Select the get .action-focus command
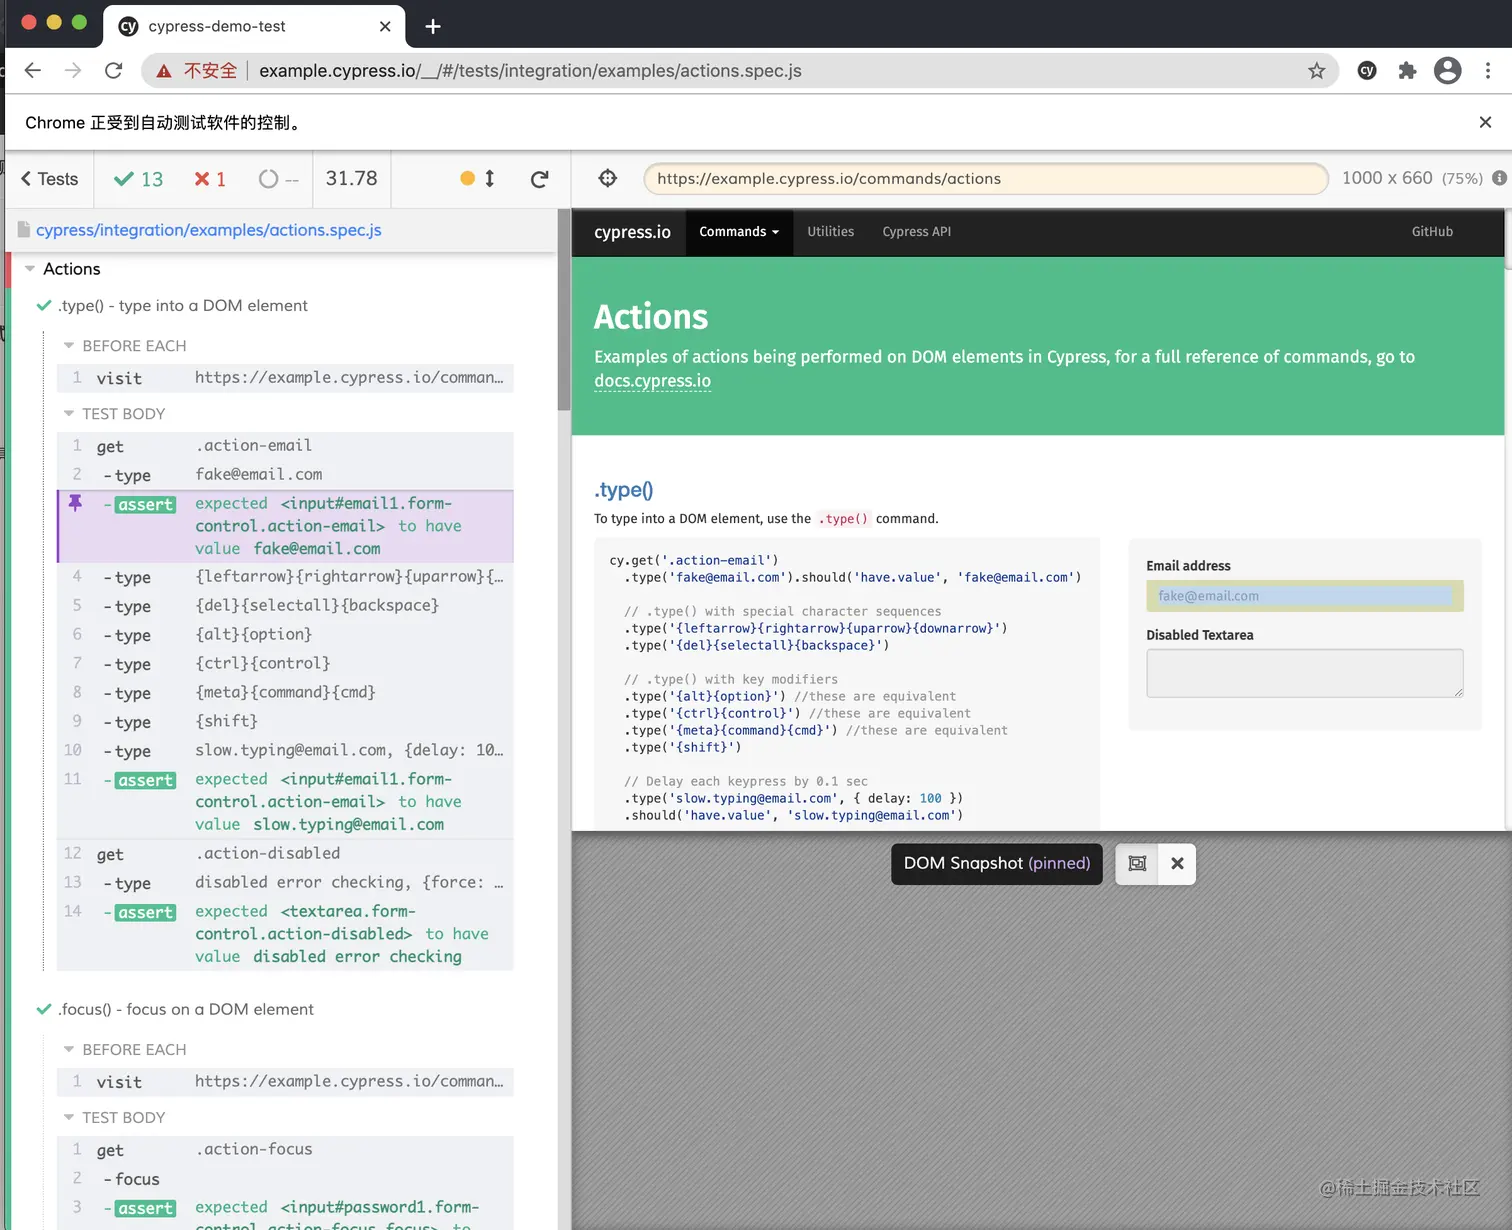This screenshot has height=1230, width=1512. point(285,1150)
